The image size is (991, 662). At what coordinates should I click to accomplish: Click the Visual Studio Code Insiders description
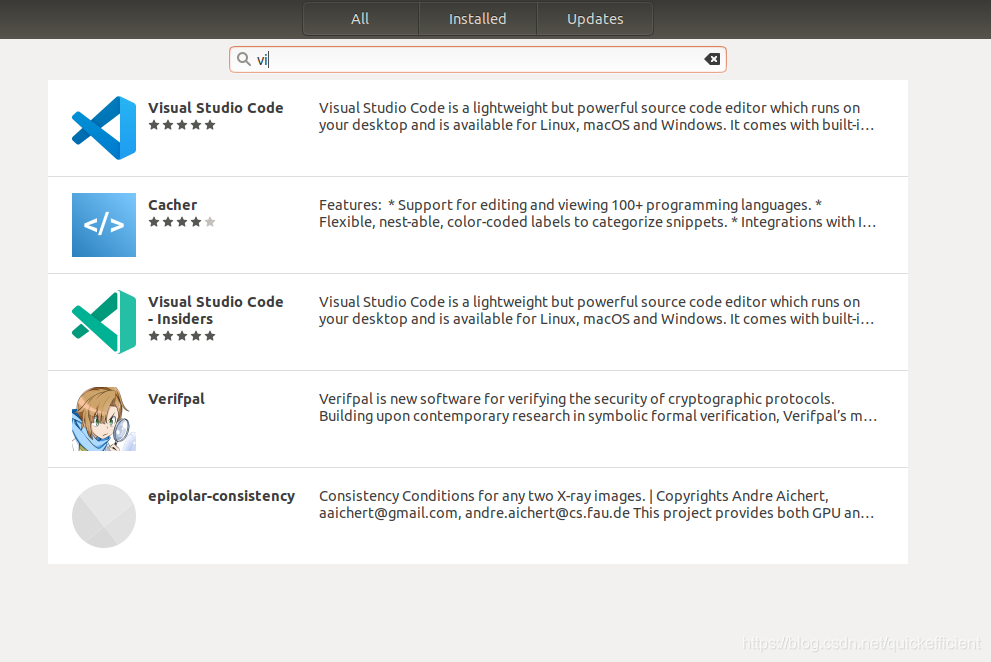coord(597,310)
